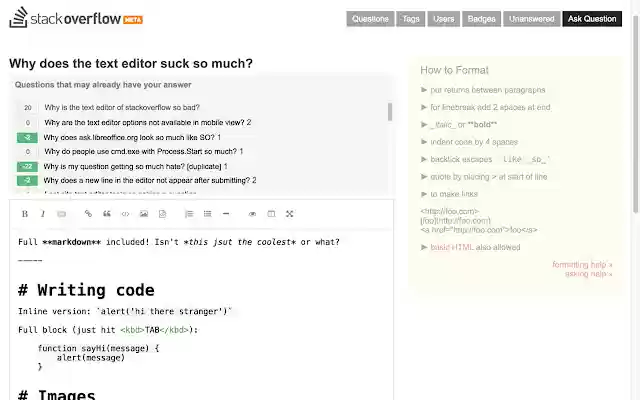Toggle italic formatting in the editor toolbar
640x400 pixels.
[x=43, y=214]
